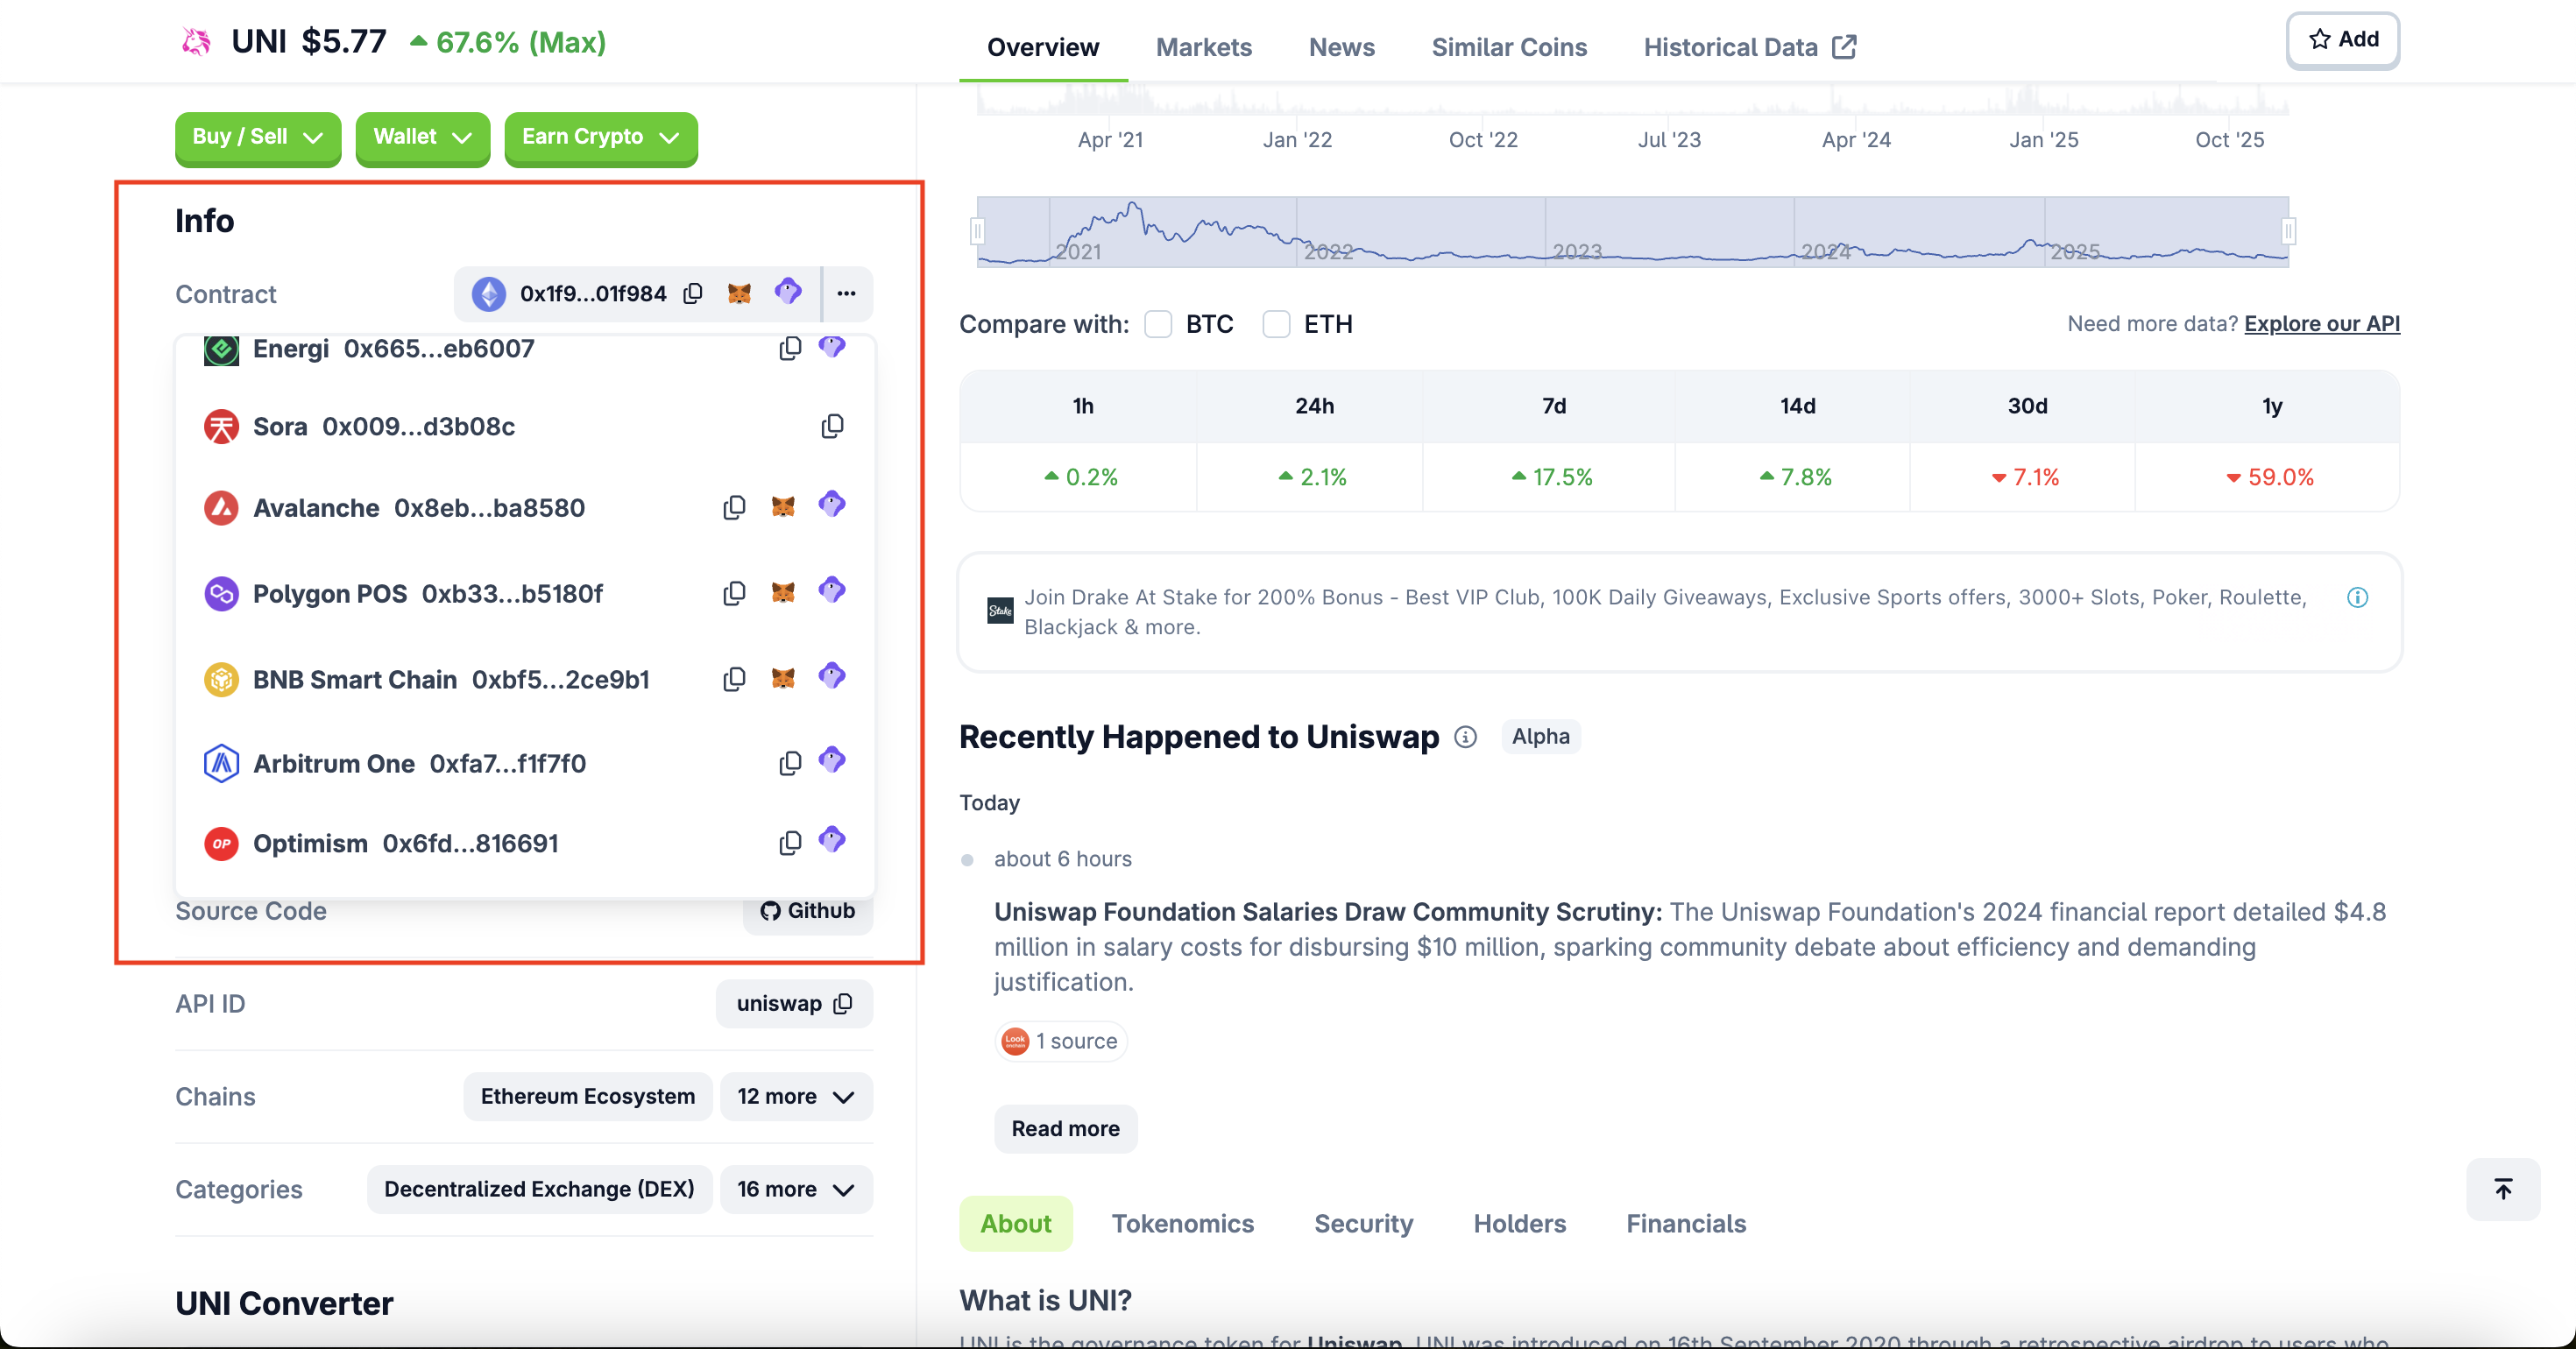Copy the Polygon POS contract address
Viewport: 2576px width, 1349px height.
click(x=734, y=593)
